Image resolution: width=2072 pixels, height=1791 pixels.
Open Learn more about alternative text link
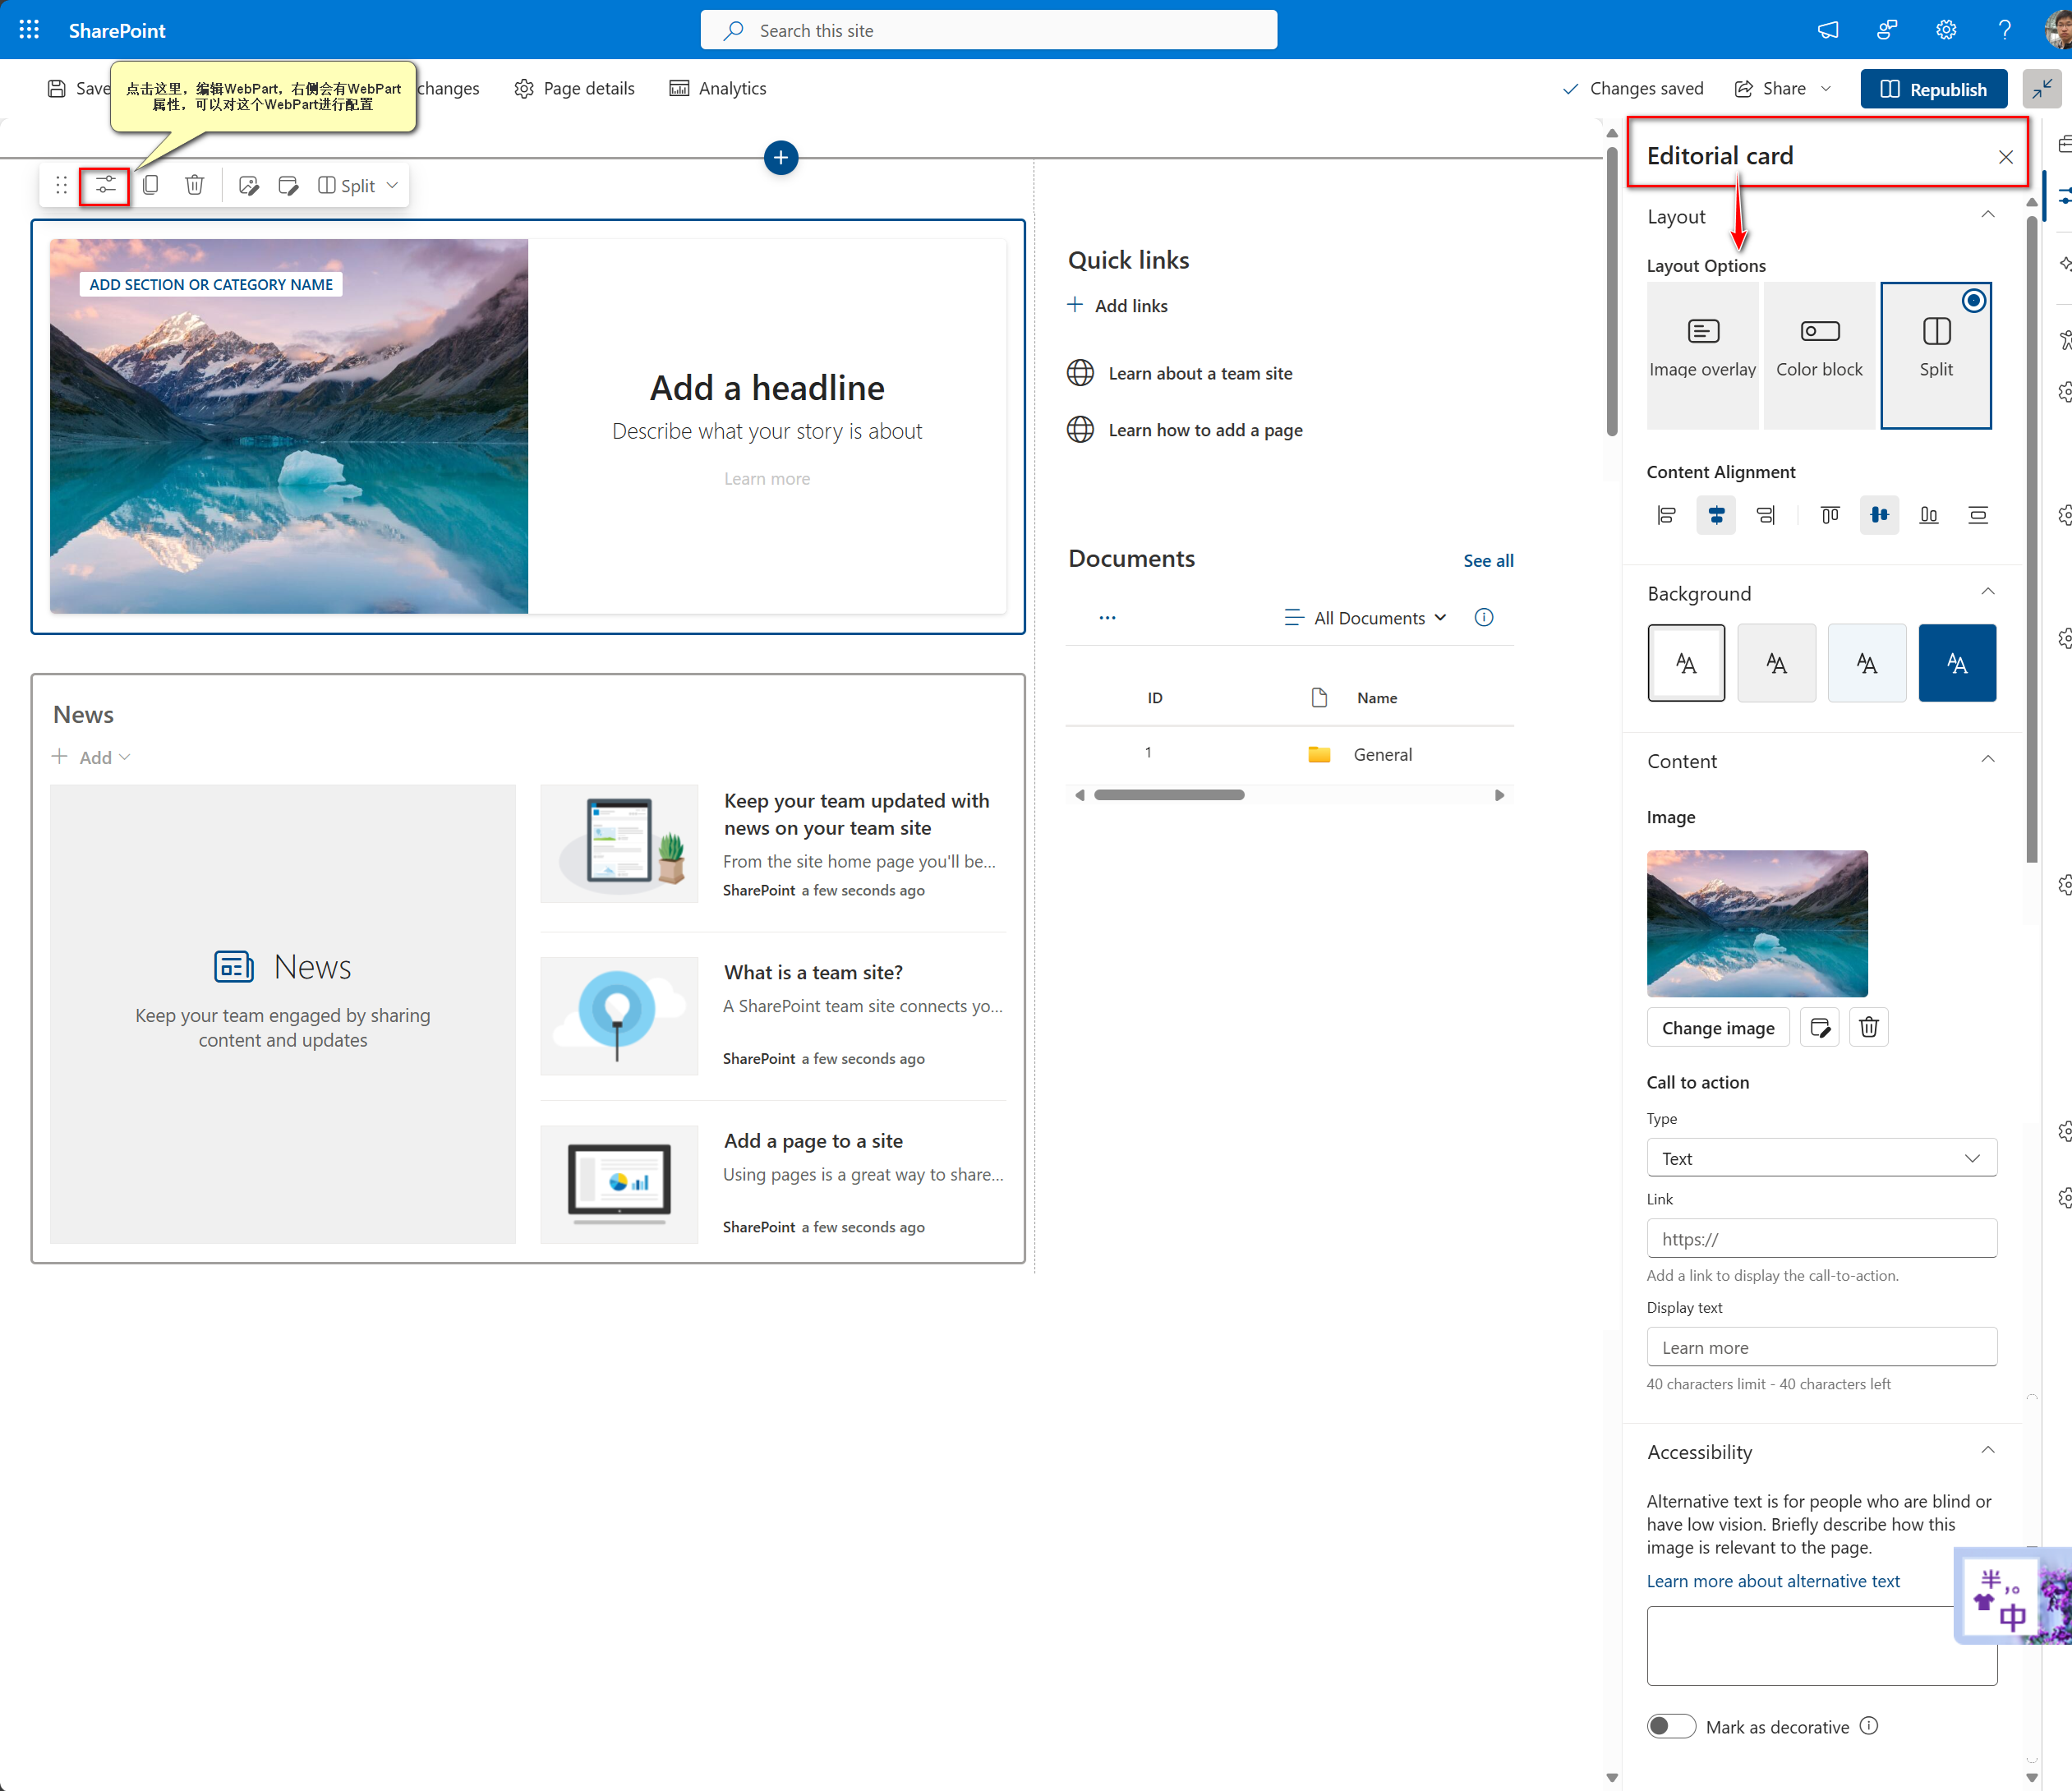coord(1773,1580)
